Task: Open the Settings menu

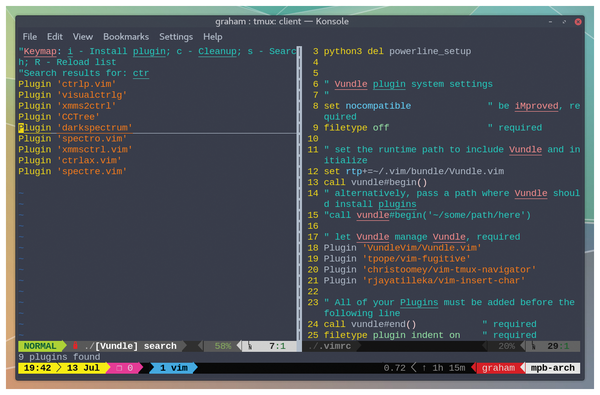Action: click(176, 37)
